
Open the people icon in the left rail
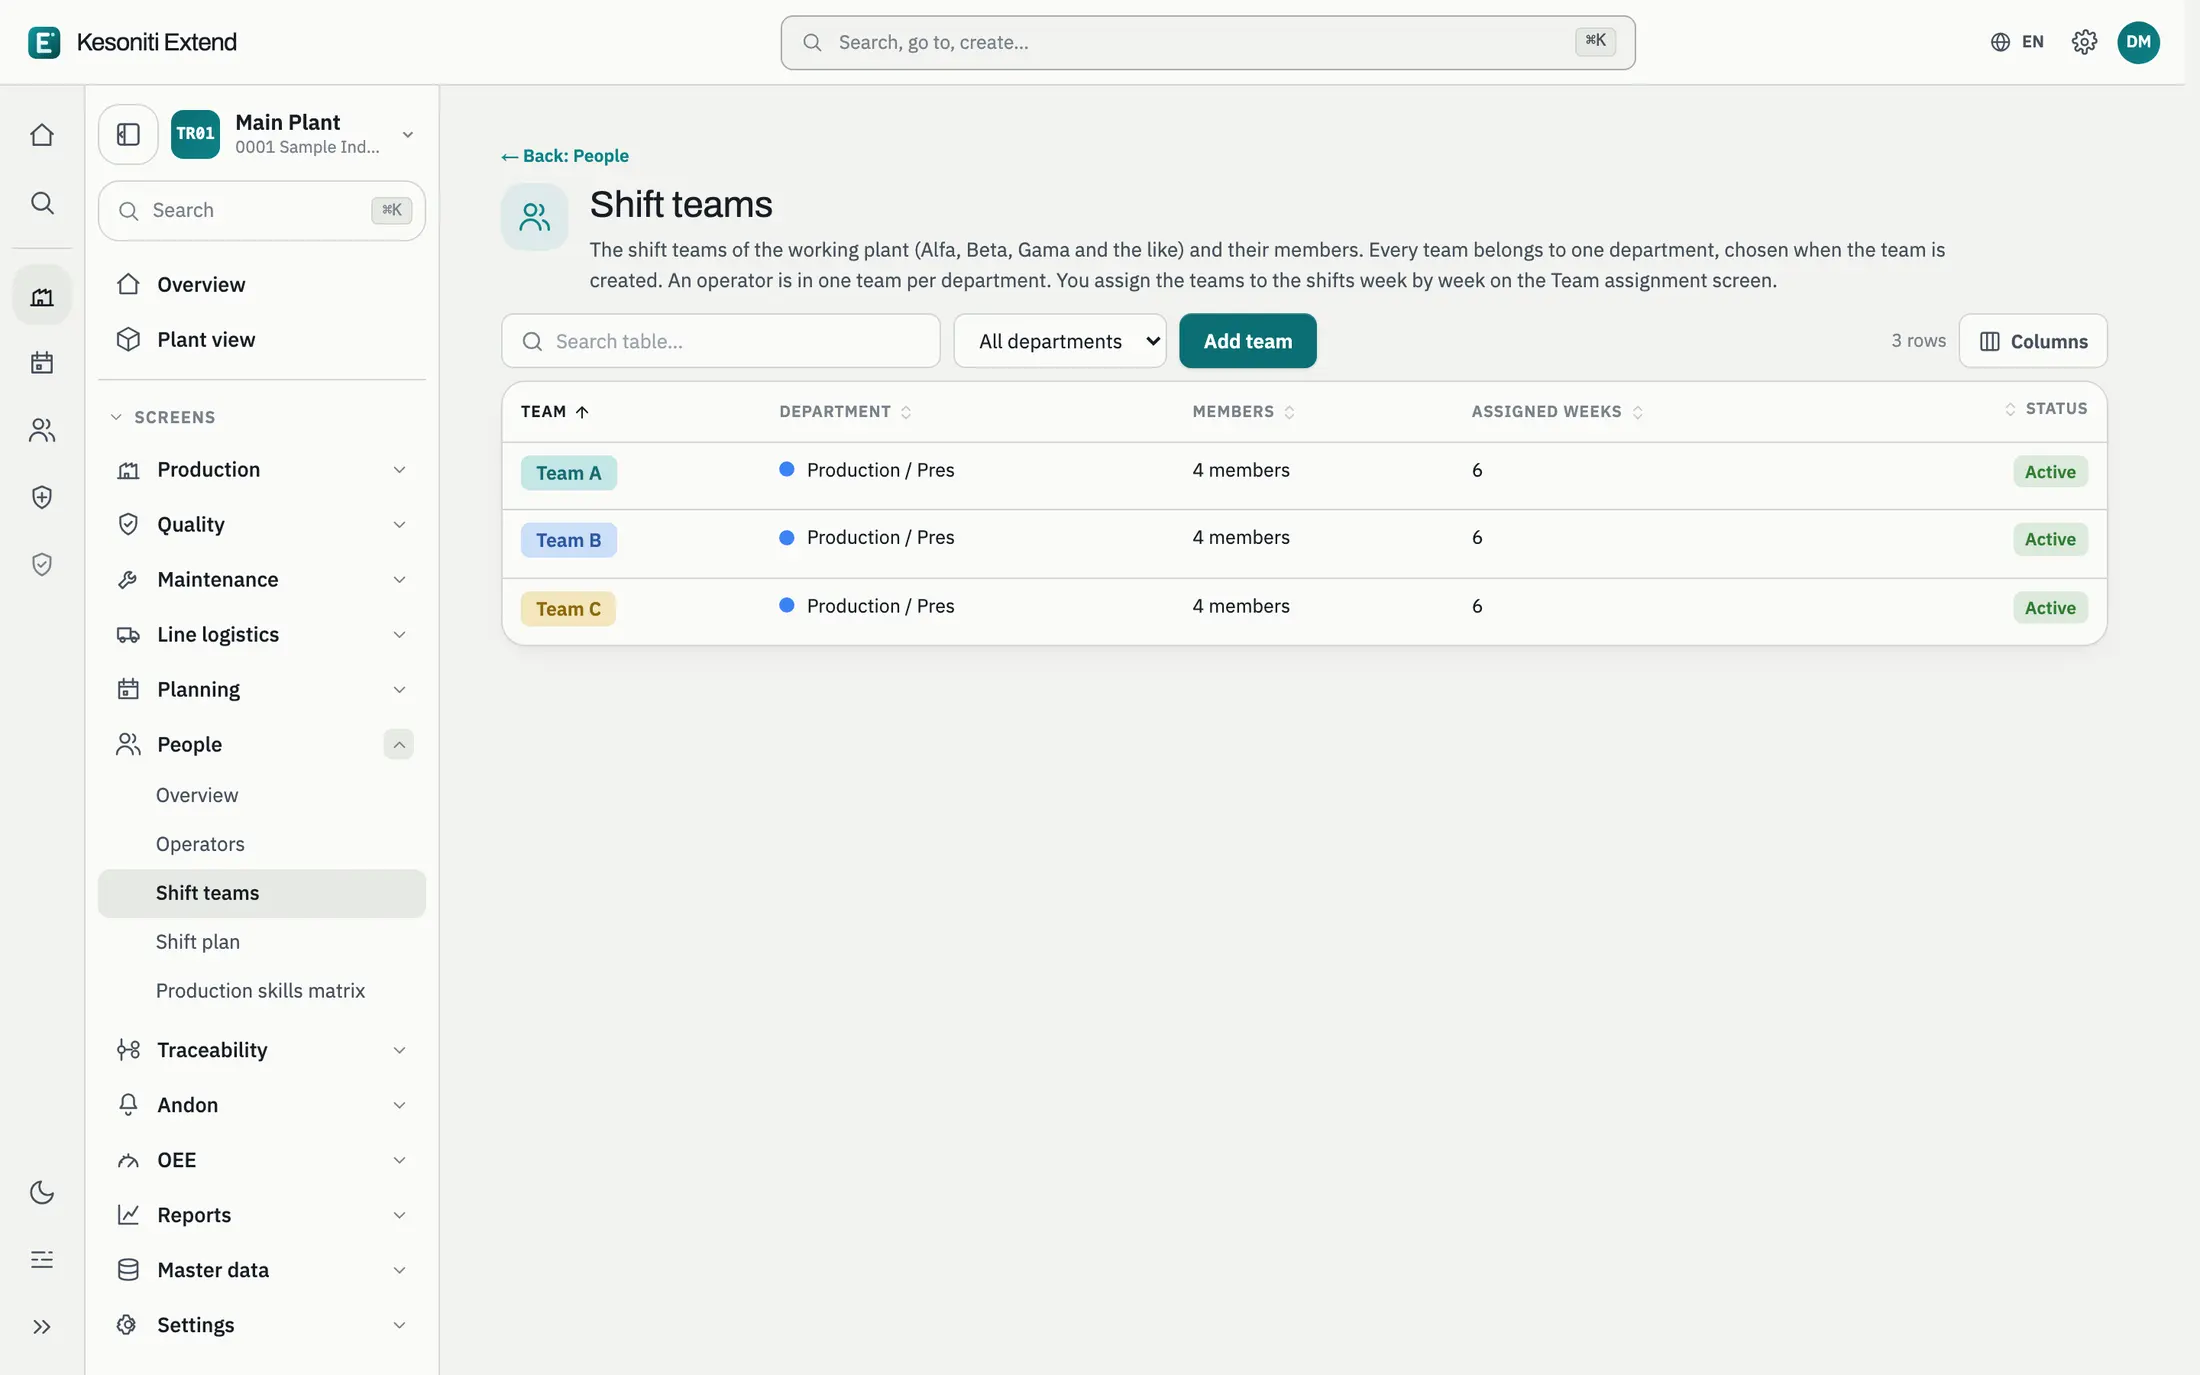pos(42,430)
